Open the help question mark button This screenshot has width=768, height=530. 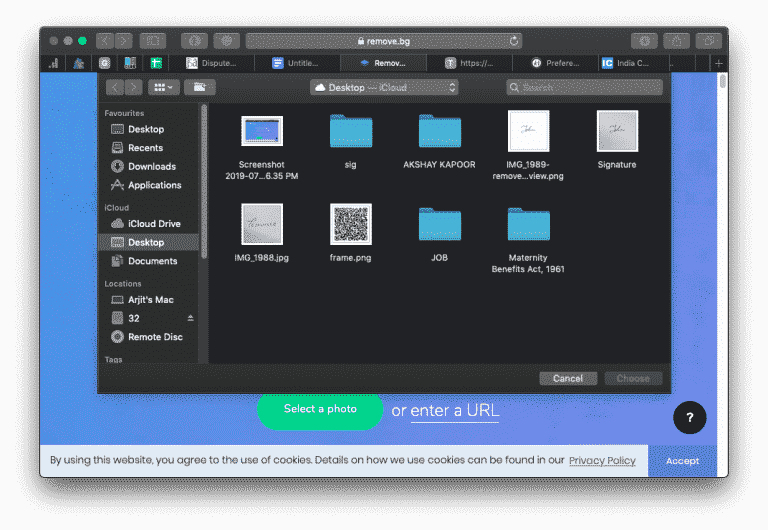[x=689, y=417]
